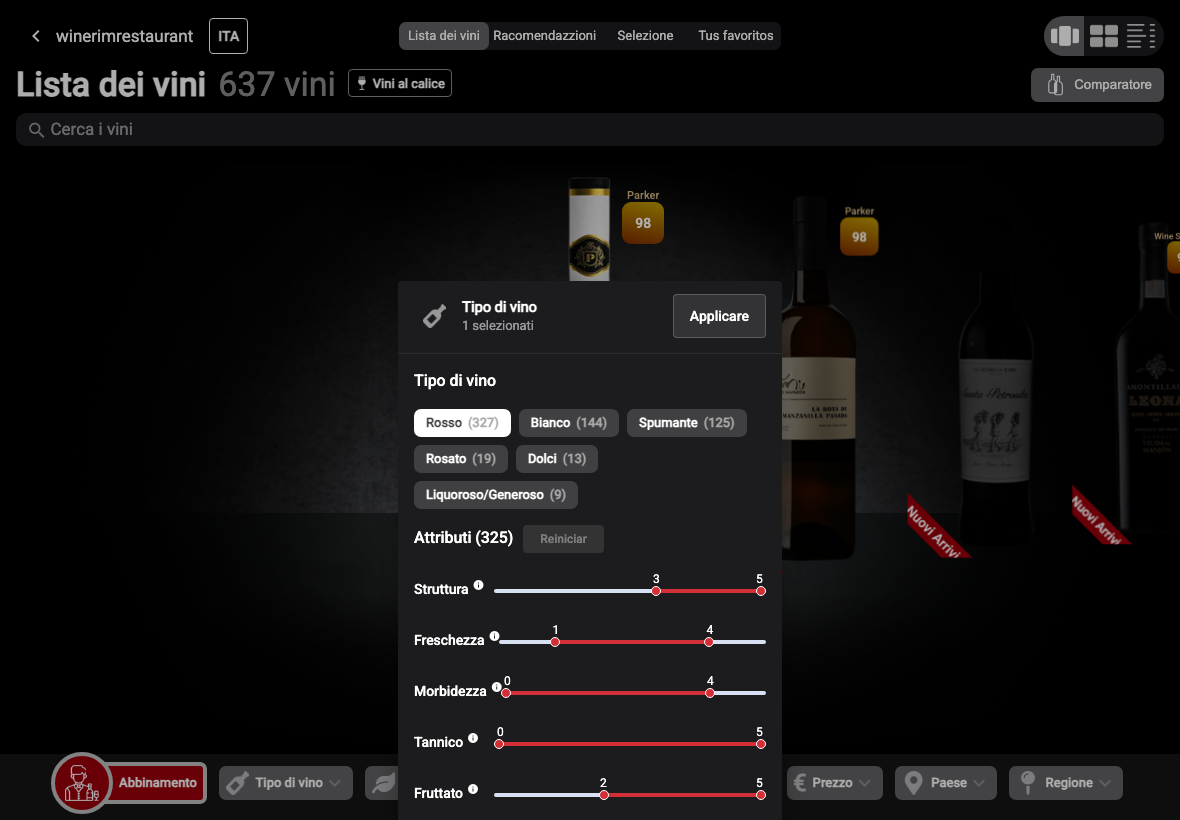Click the Tannico slider minimum handle at 0
The width and height of the screenshot is (1180, 820).
point(499,744)
